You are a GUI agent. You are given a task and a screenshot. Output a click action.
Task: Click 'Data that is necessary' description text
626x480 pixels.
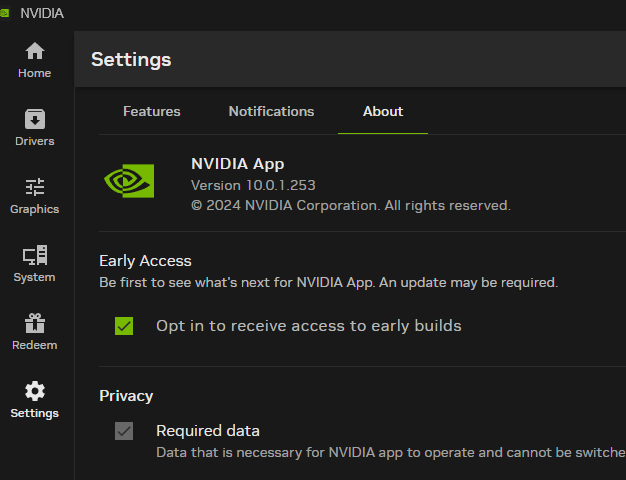tap(391, 452)
